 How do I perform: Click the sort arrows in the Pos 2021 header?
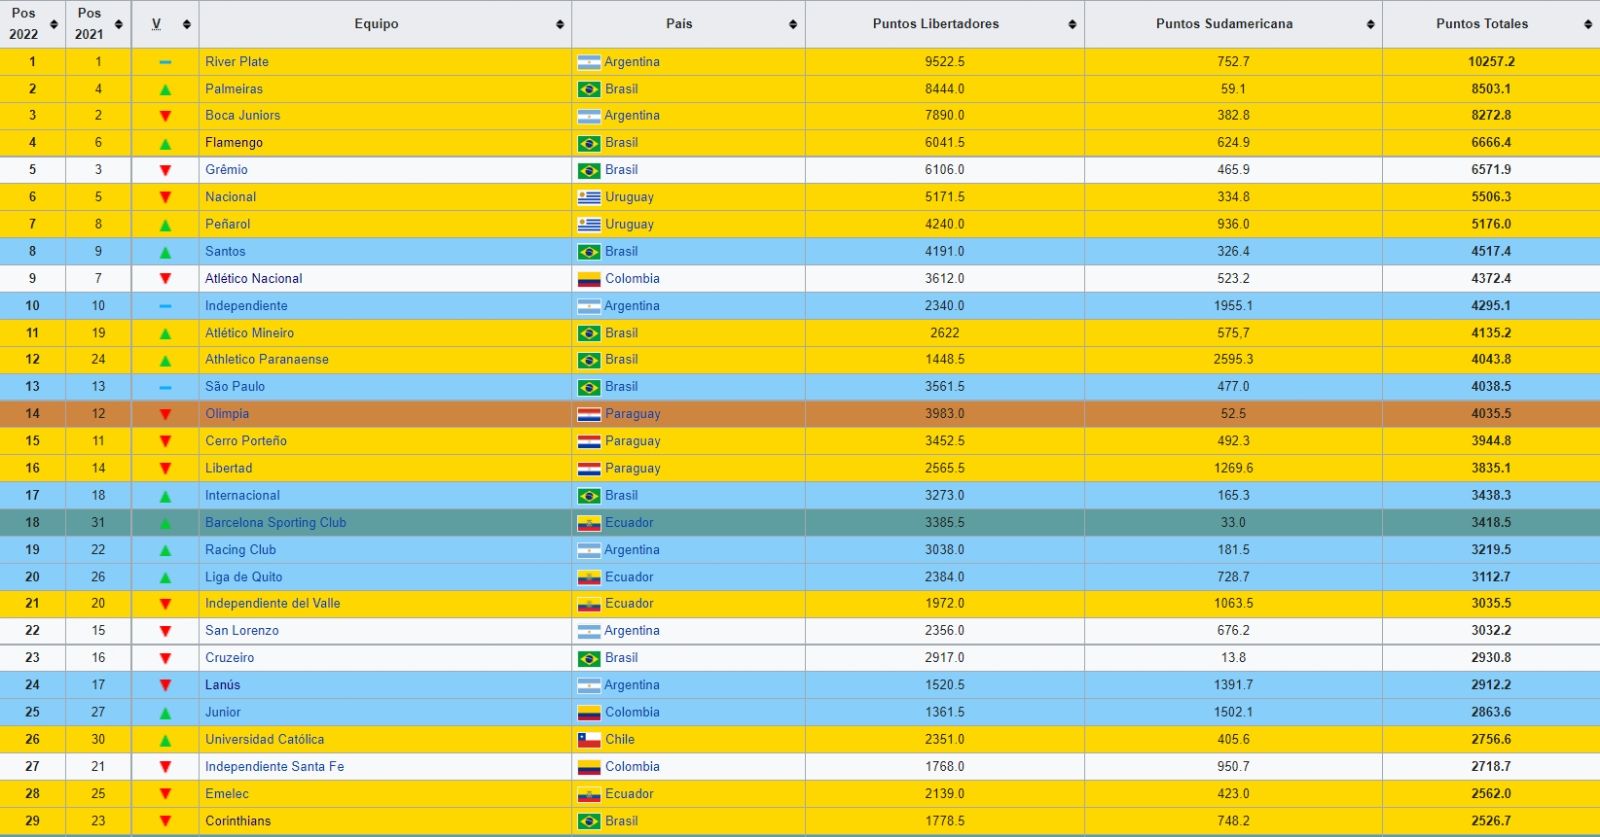coord(119,24)
